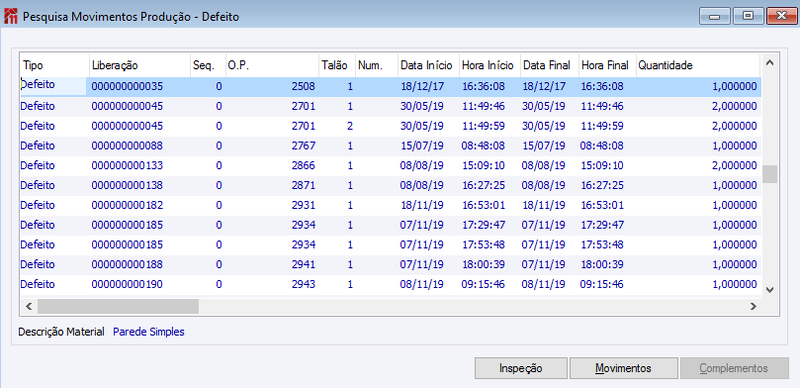
Task: Click the vertical scrollbar down arrow
Action: point(770,289)
